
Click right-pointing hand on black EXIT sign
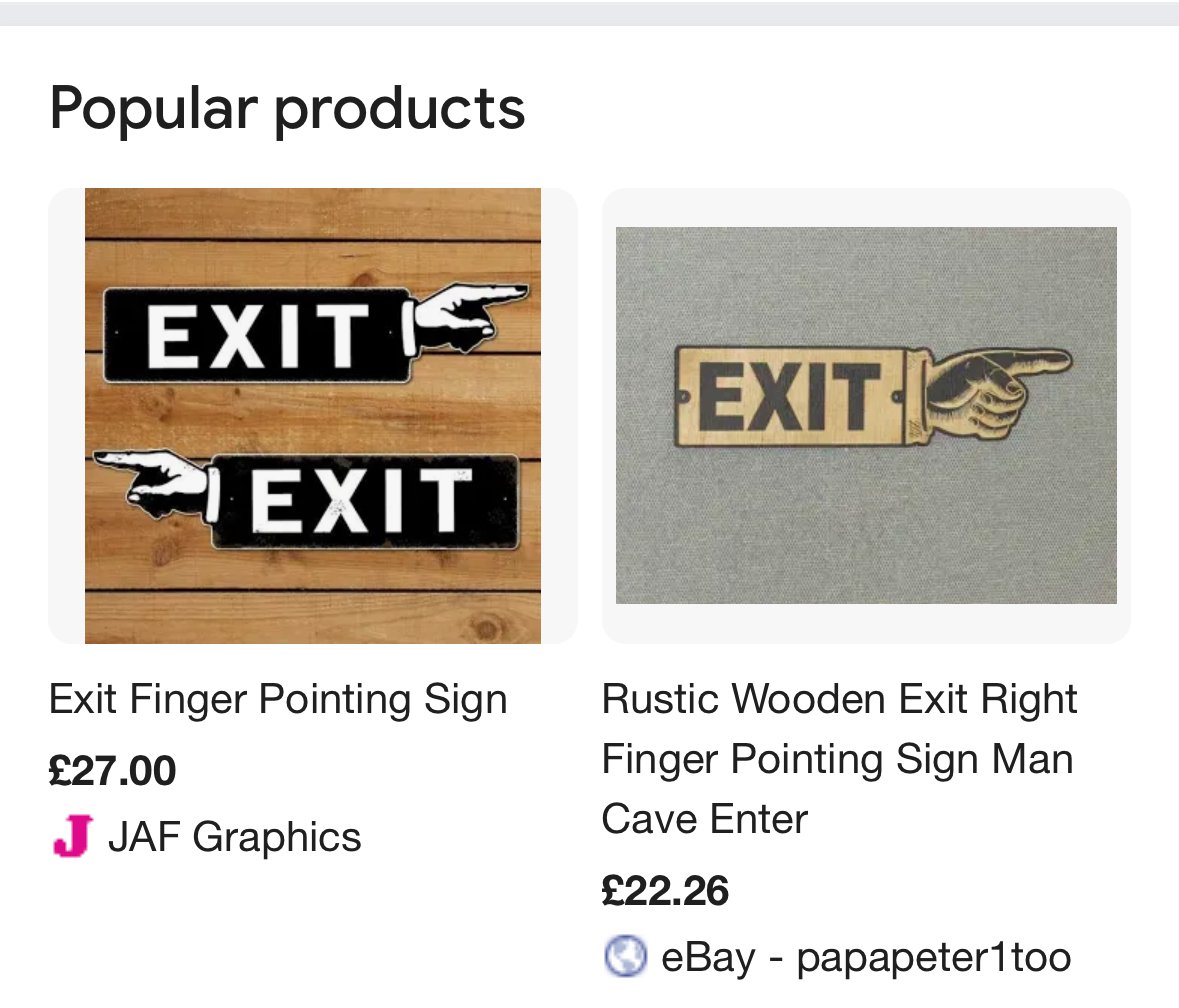point(465,316)
